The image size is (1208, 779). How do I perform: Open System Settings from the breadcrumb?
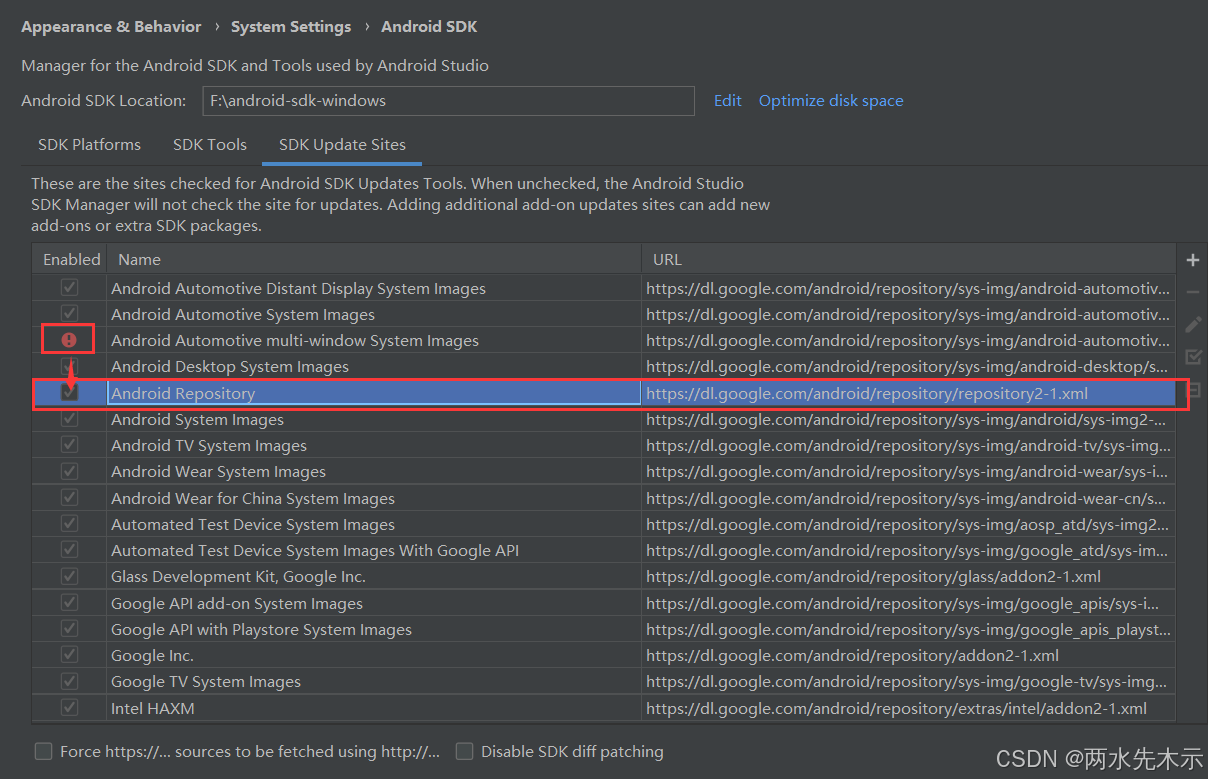(x=291, y=26)
